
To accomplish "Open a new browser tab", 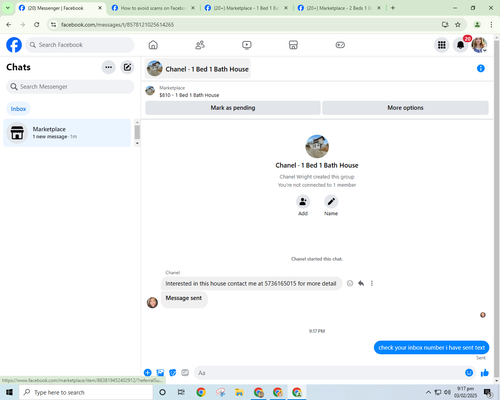I will 393,8.
